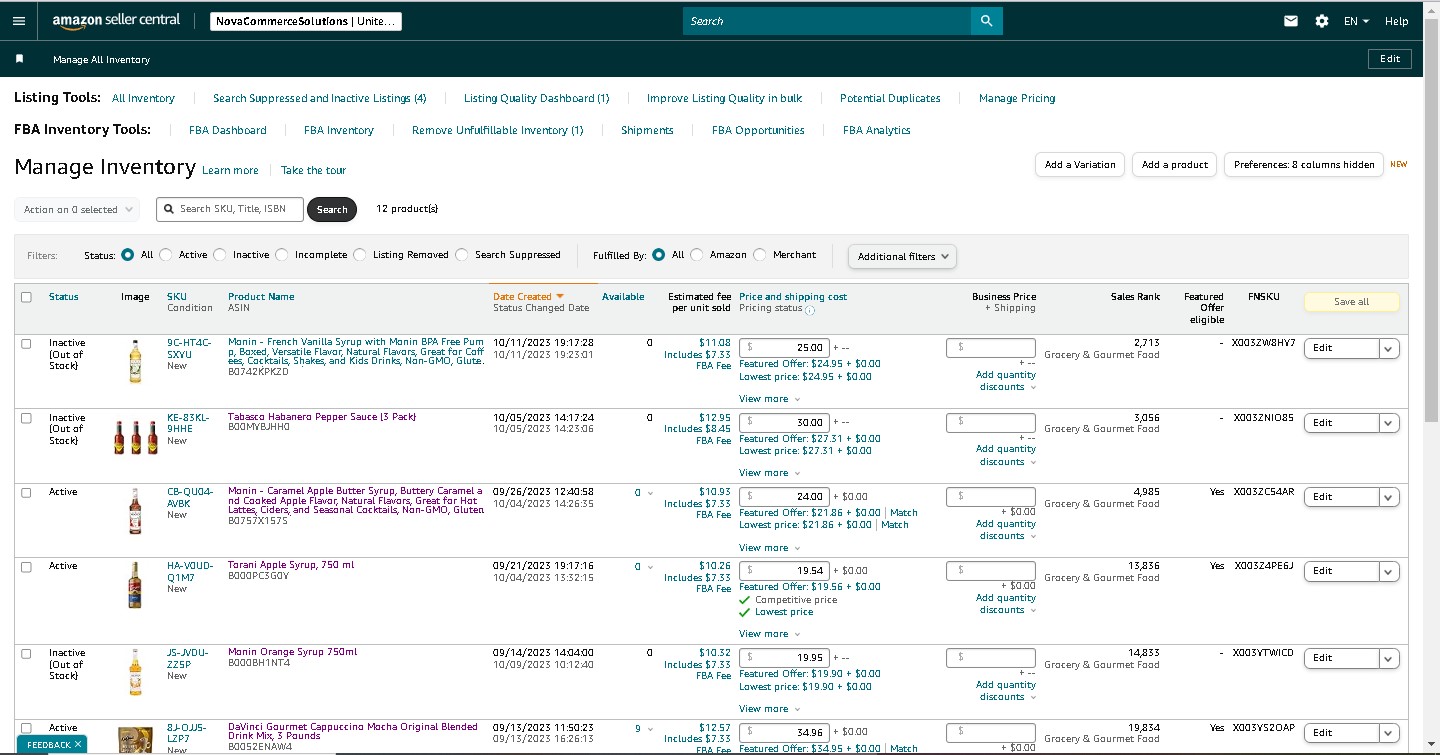Expand View more under Monin French Vanilla pricing
This screenshot has width=1440, height=755.
coord(768,399)
